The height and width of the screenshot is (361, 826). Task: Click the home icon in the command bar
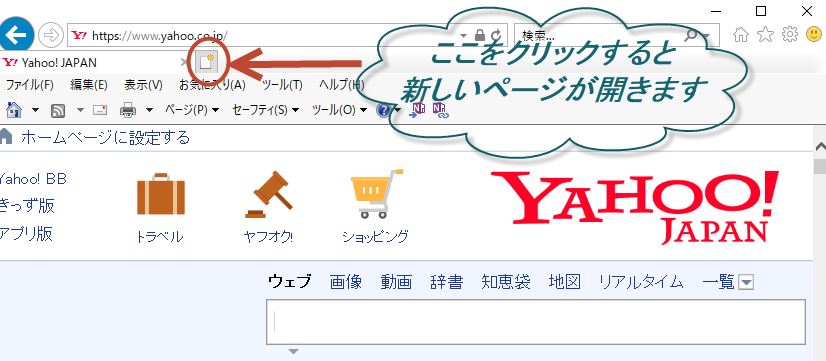(14, 110)
